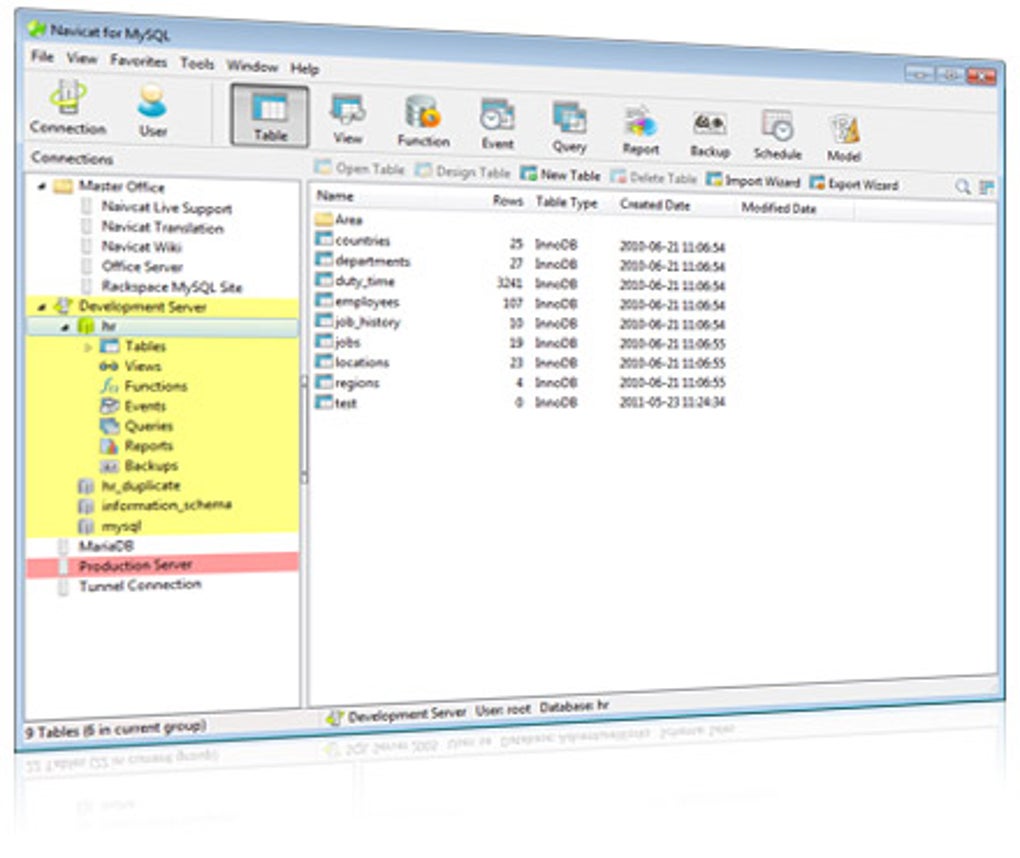Launch the Import Wizard

pos(753,181)
